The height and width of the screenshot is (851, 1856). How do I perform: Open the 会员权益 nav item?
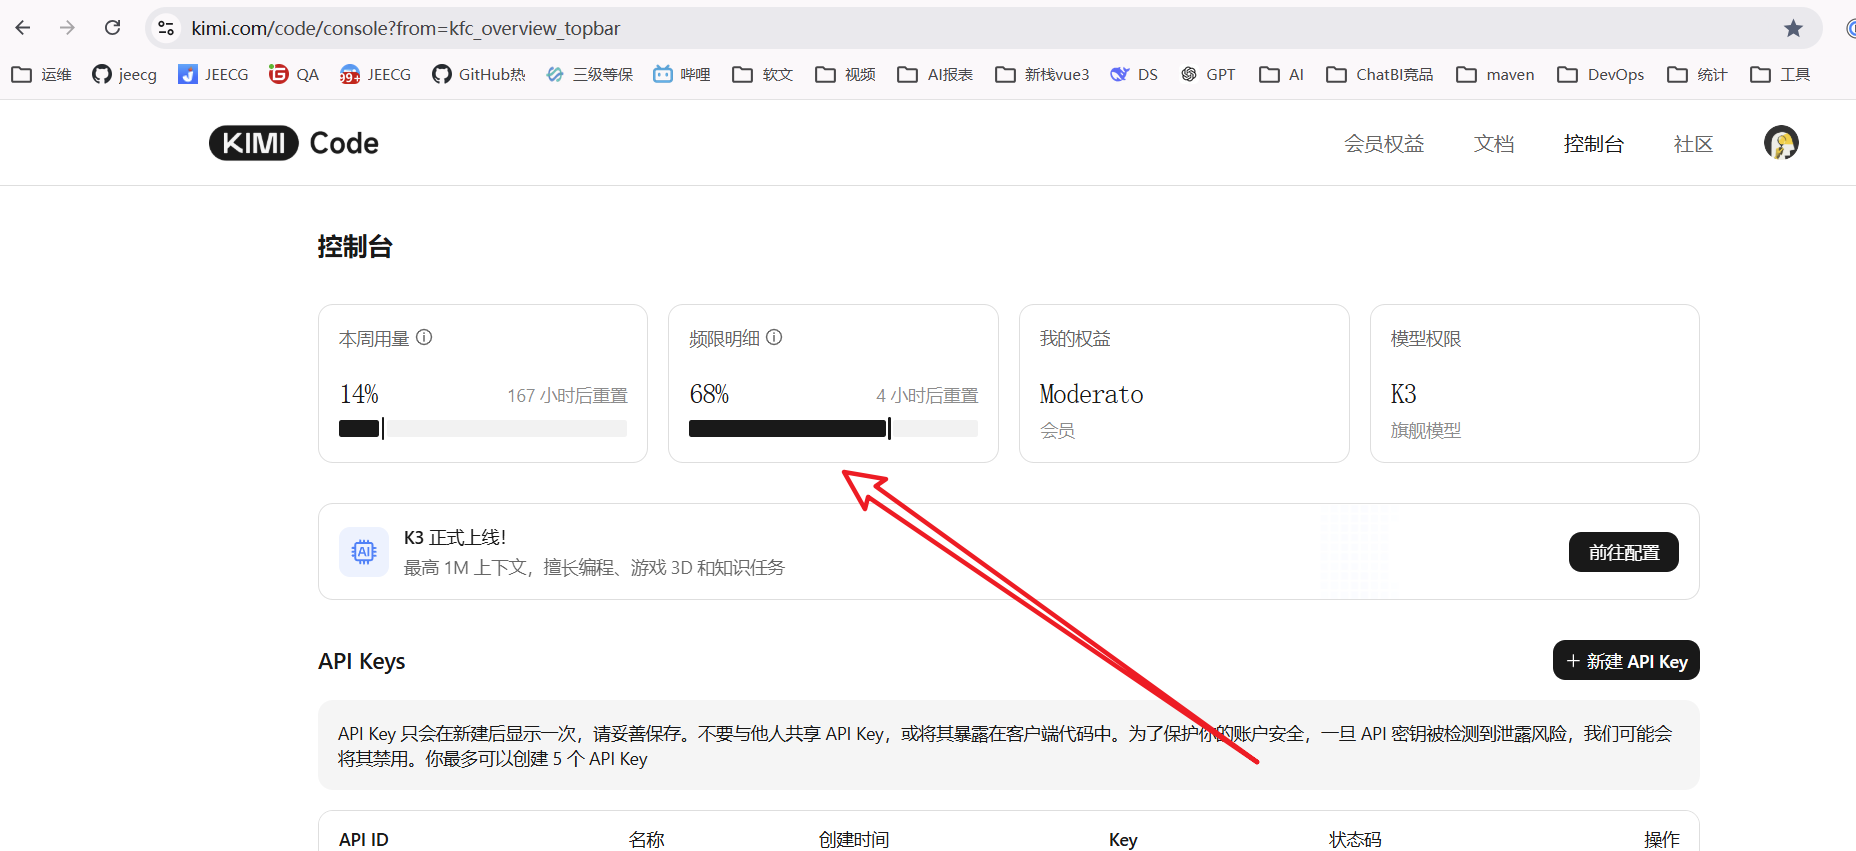1384,144
